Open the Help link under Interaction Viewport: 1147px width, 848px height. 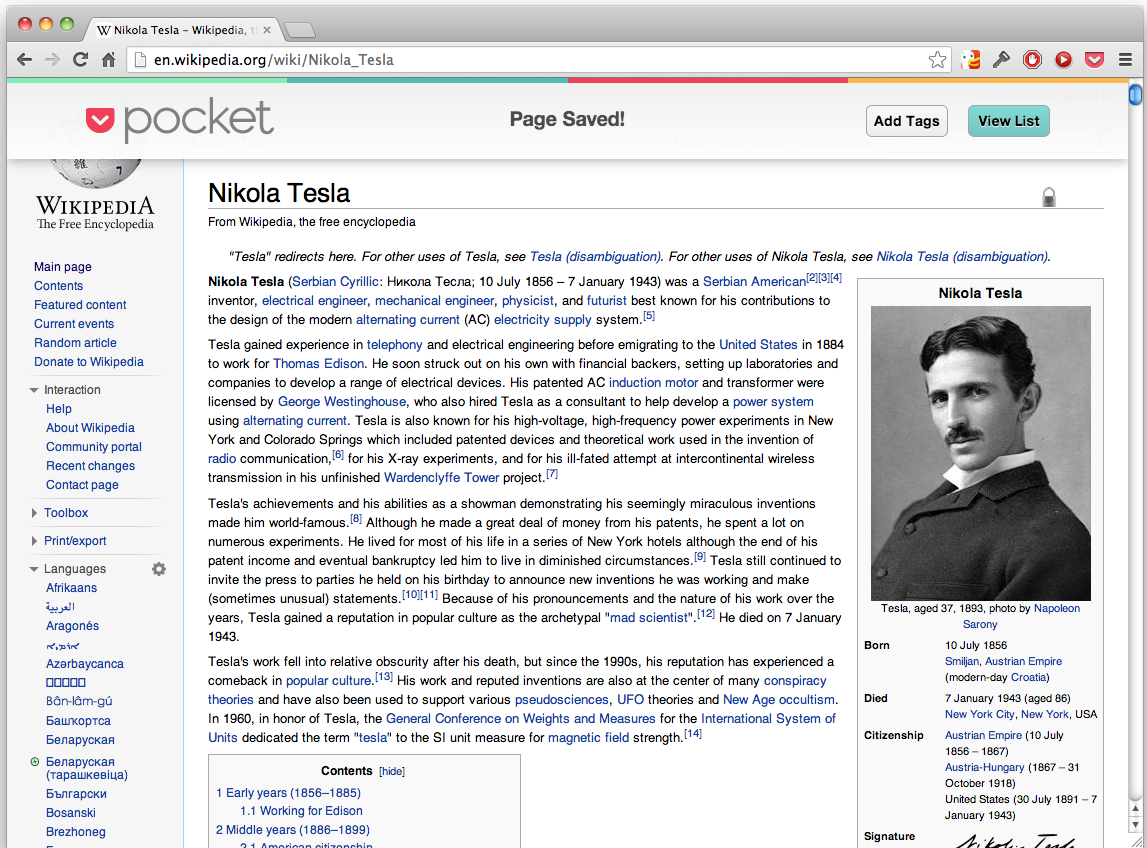point(59,409)
